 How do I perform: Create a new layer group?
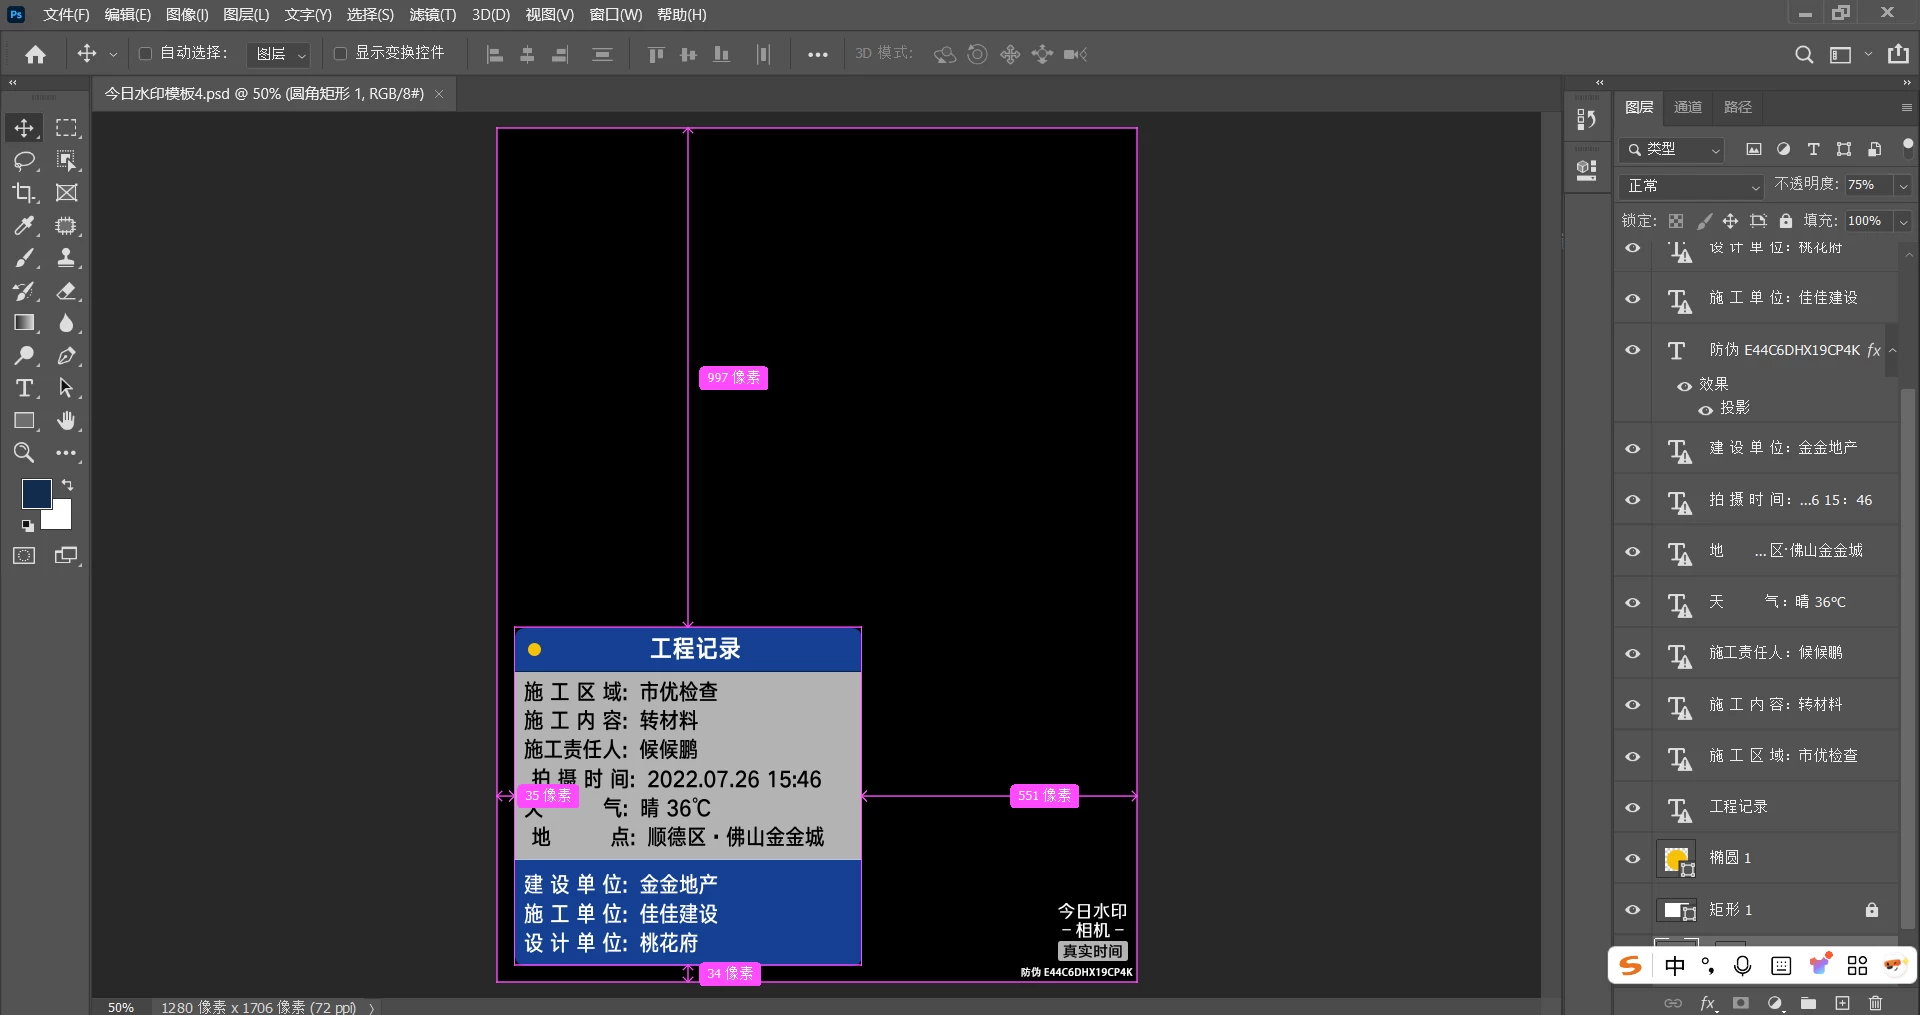click(x=1808, y=1003)
